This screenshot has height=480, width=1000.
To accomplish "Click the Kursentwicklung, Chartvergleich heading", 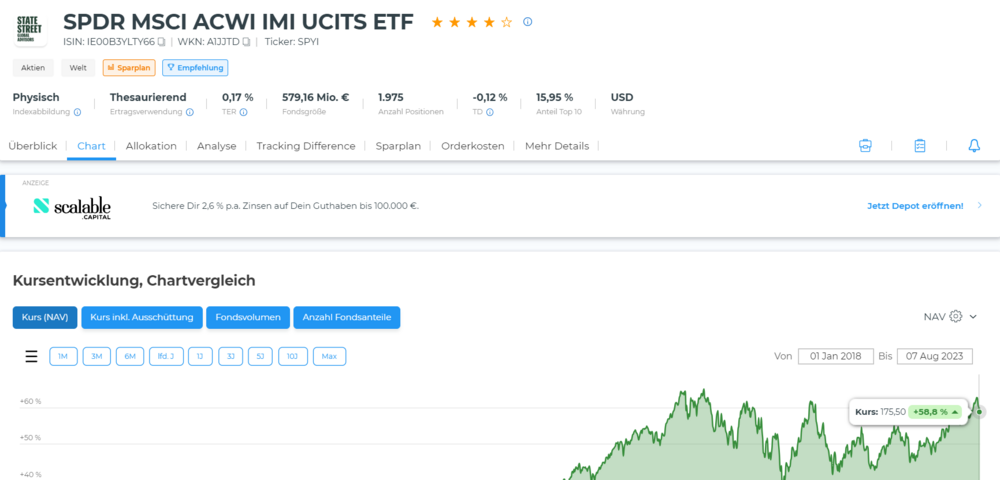I will click(x=134, y=280).
